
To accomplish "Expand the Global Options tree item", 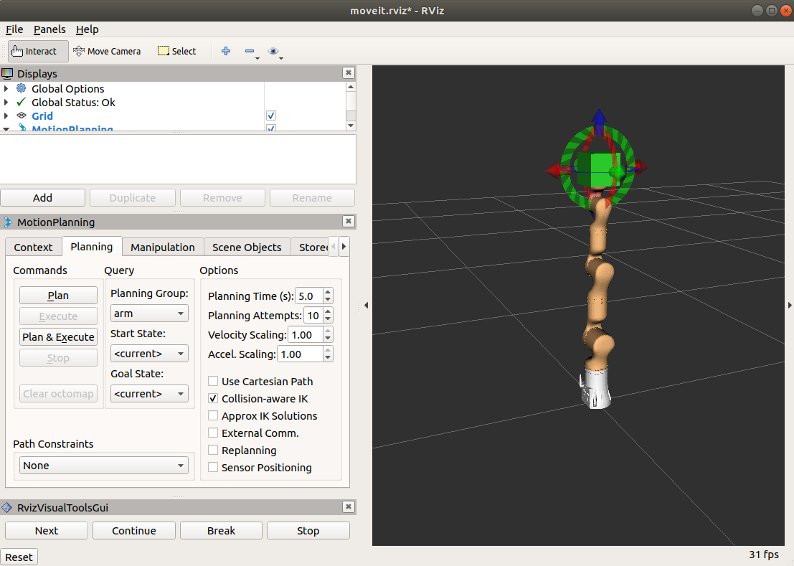I will tap(7, 89).
